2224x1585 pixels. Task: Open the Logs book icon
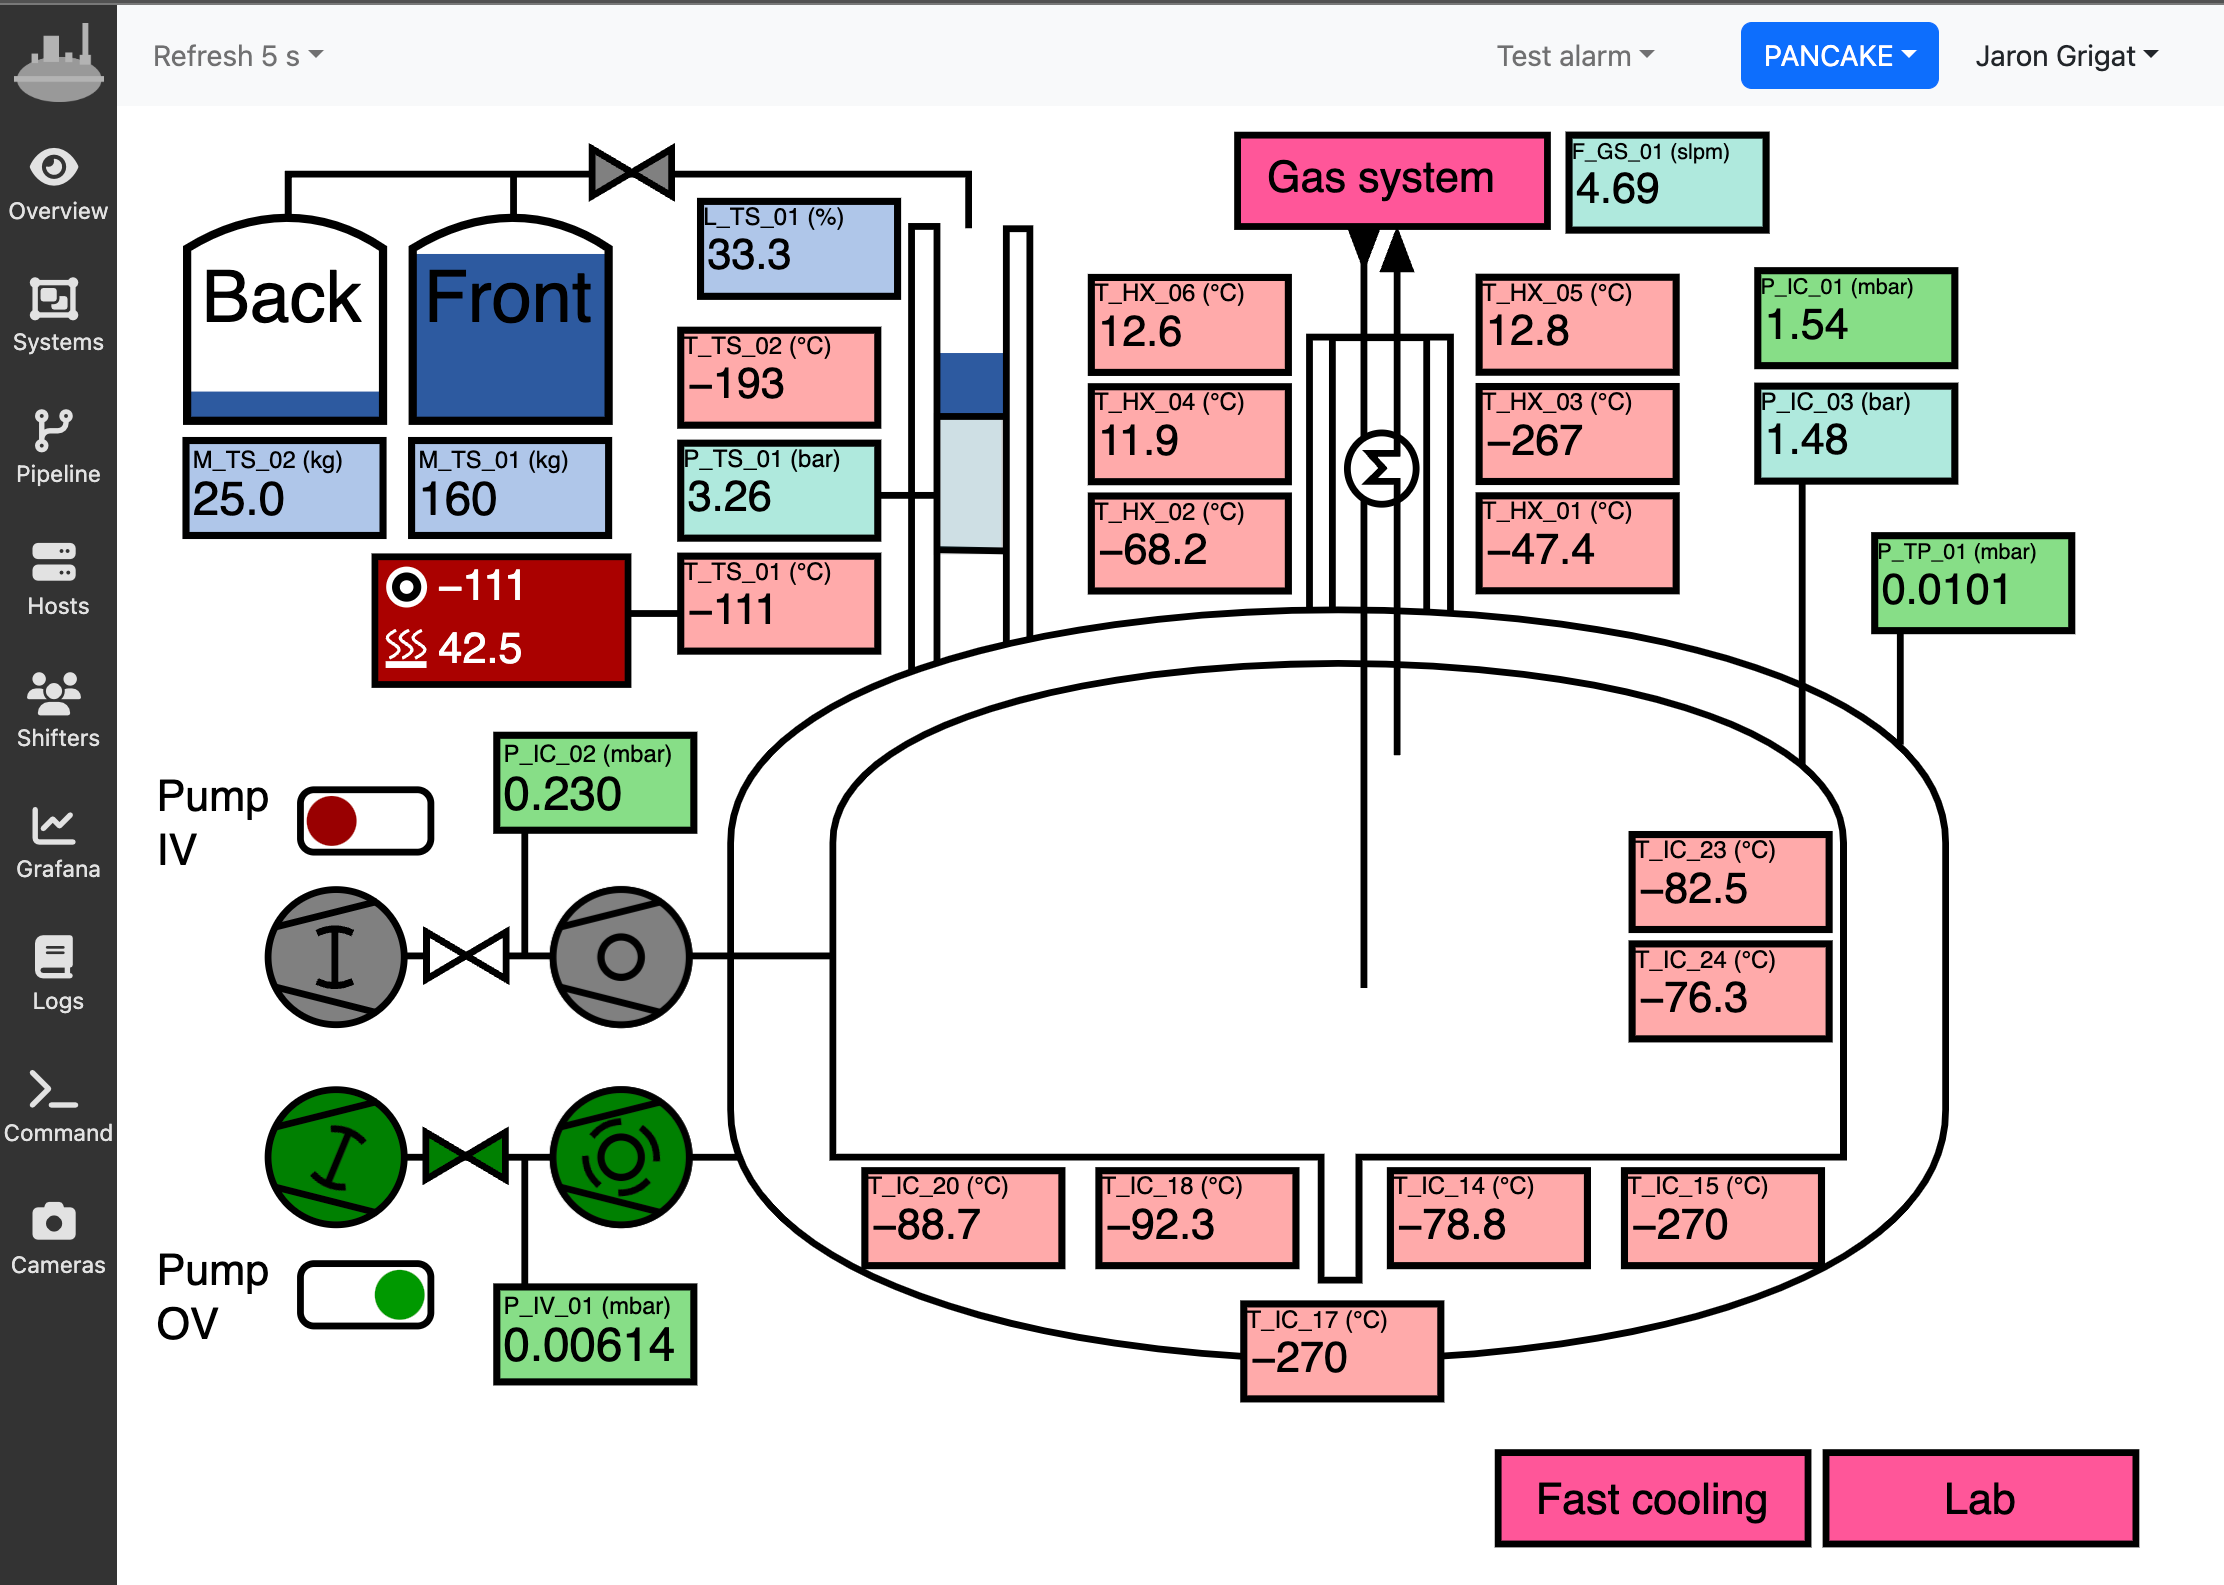pyautogui.click(x=55, y=957)
